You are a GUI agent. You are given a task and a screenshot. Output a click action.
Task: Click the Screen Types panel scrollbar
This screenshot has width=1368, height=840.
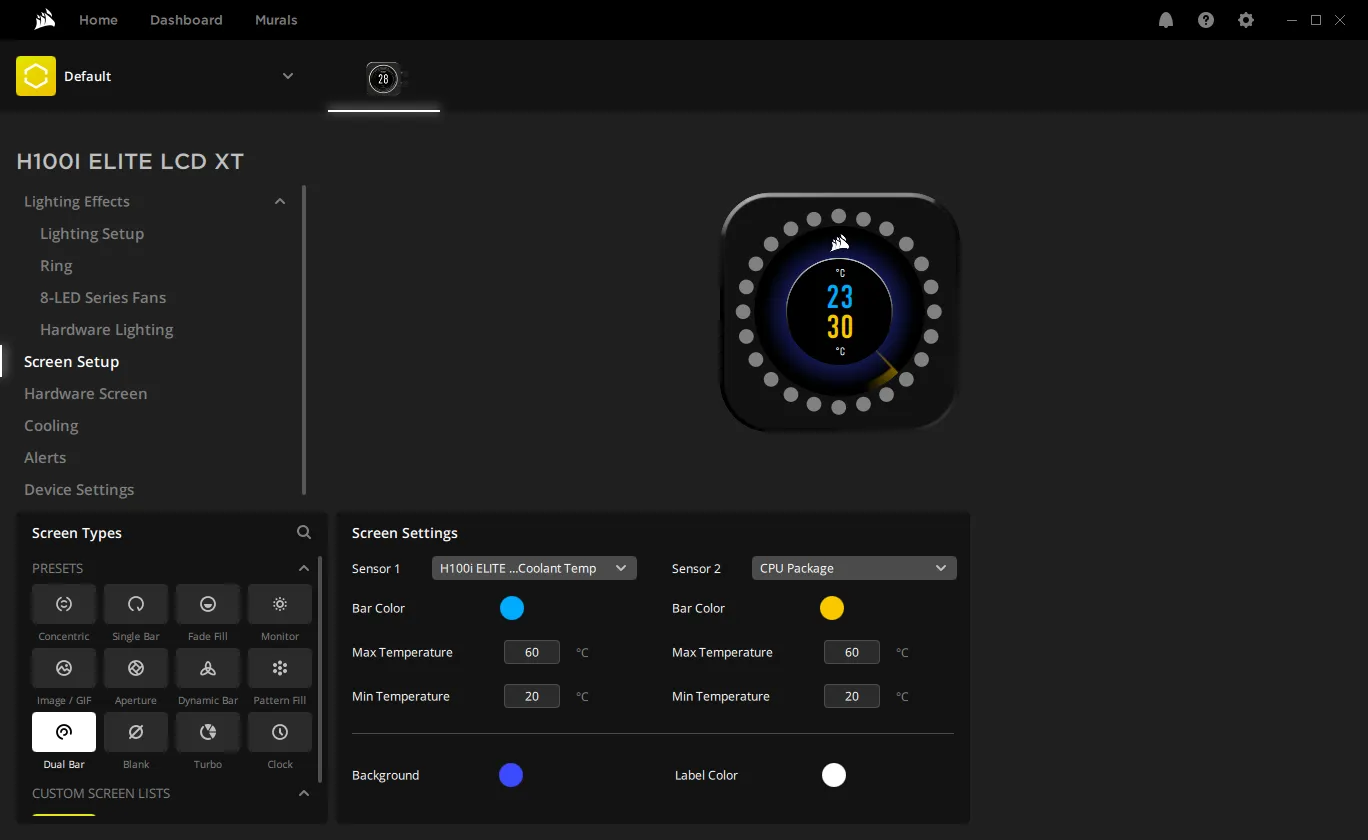coord(320,670)
